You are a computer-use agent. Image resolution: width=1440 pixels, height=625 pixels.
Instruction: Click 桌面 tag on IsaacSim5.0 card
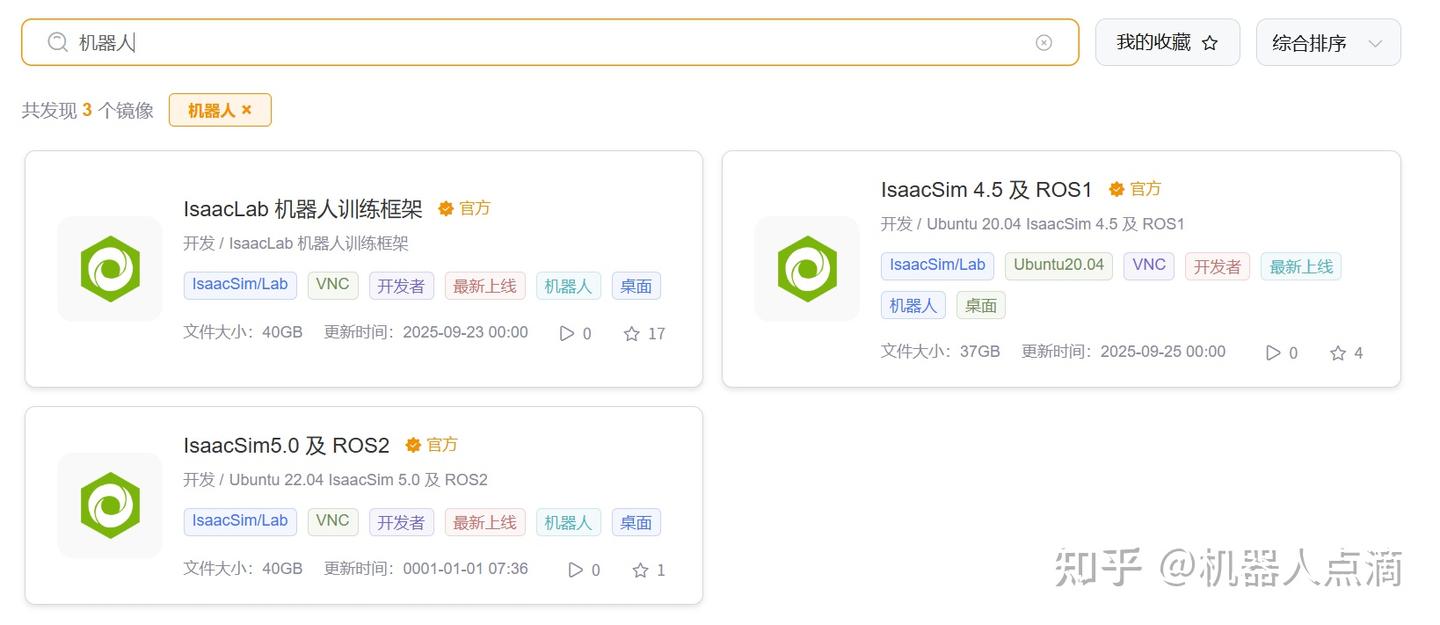(636, 522)
